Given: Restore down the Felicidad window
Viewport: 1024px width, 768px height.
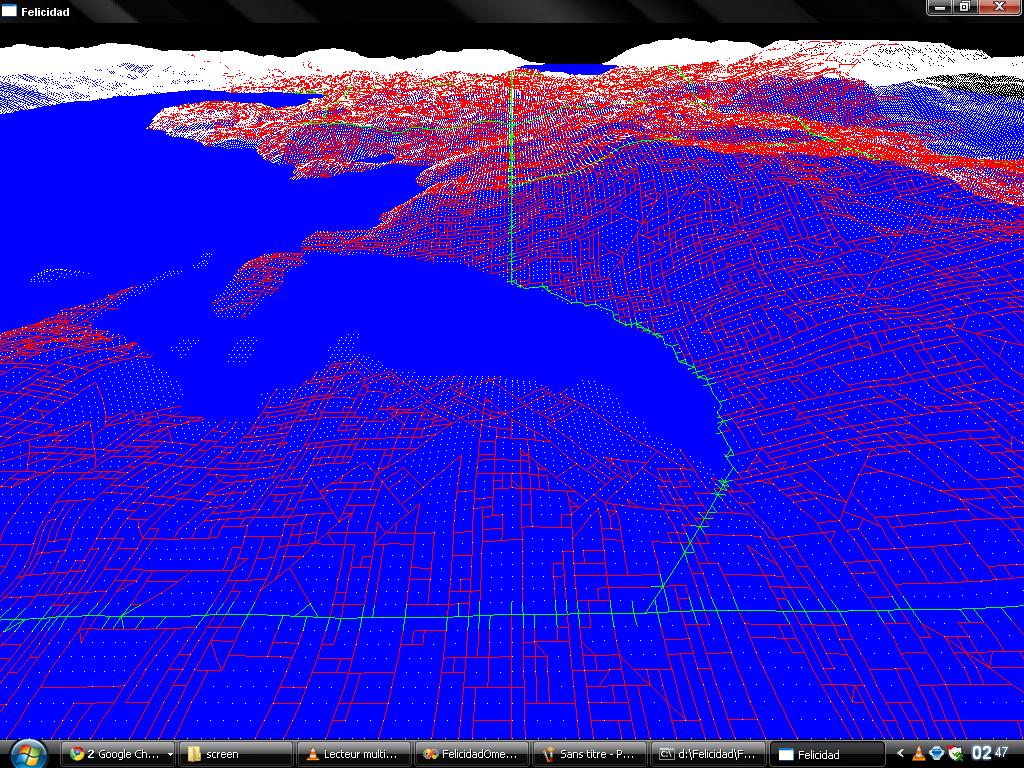Looking at the screenshot, I should (x=964, y=7).
